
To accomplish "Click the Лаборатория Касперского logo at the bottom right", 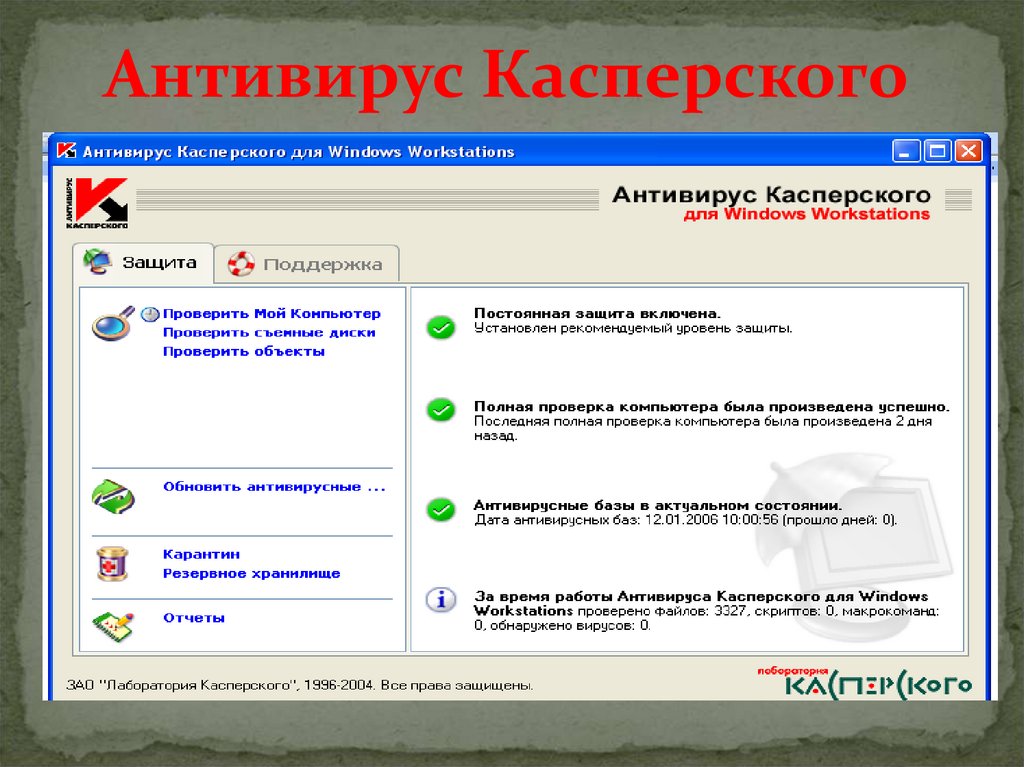I will (x=865, y=682).
